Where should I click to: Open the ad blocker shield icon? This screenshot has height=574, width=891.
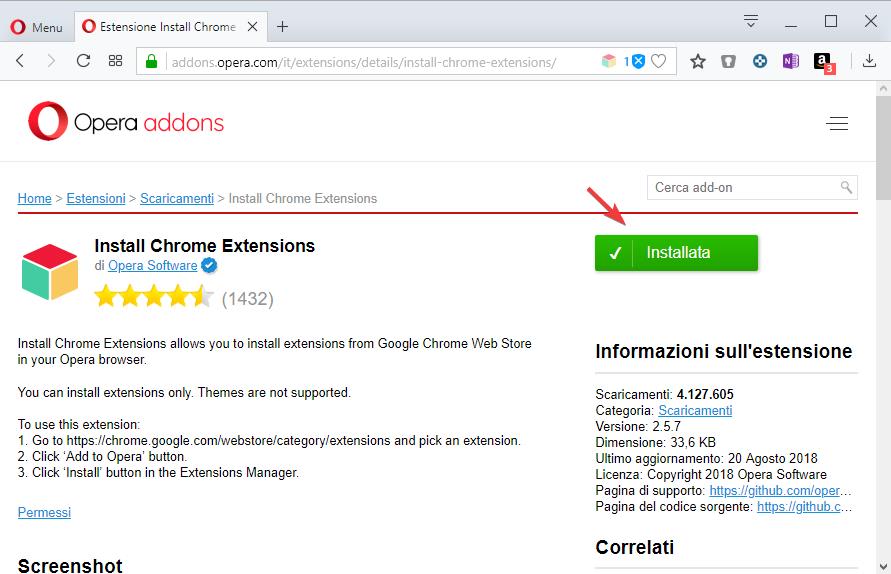coord(638,61)
